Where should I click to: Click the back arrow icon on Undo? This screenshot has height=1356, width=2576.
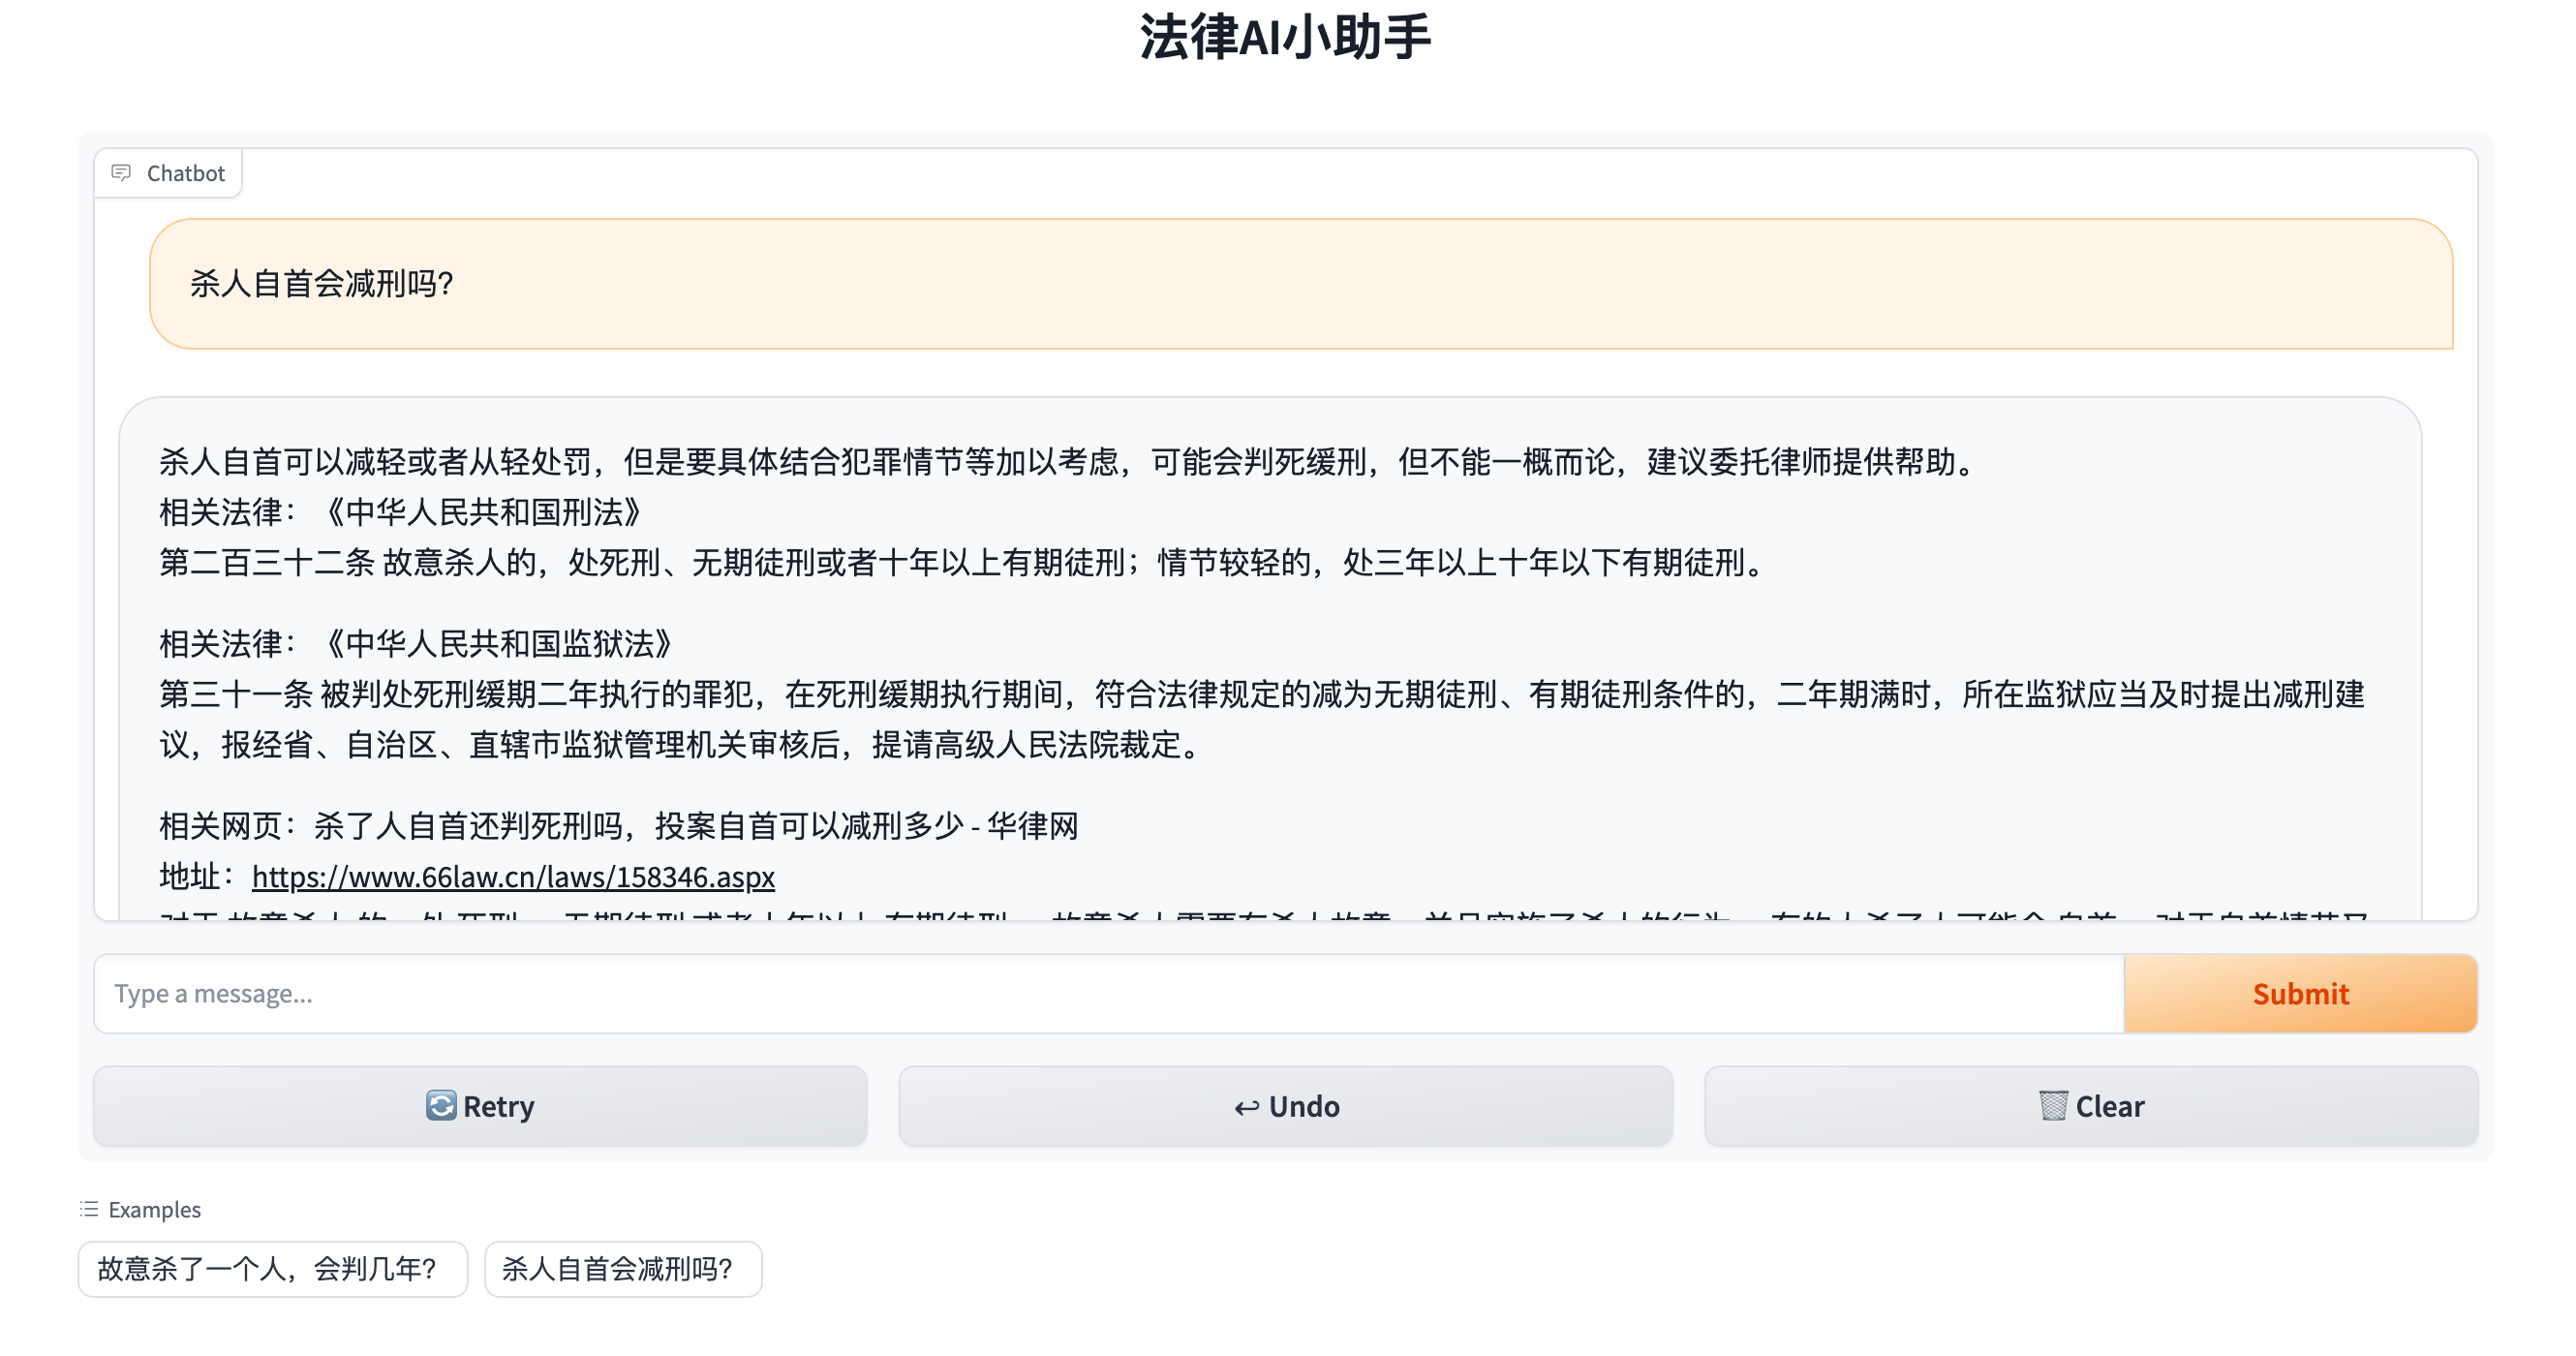click(x=1246, y=1106)
